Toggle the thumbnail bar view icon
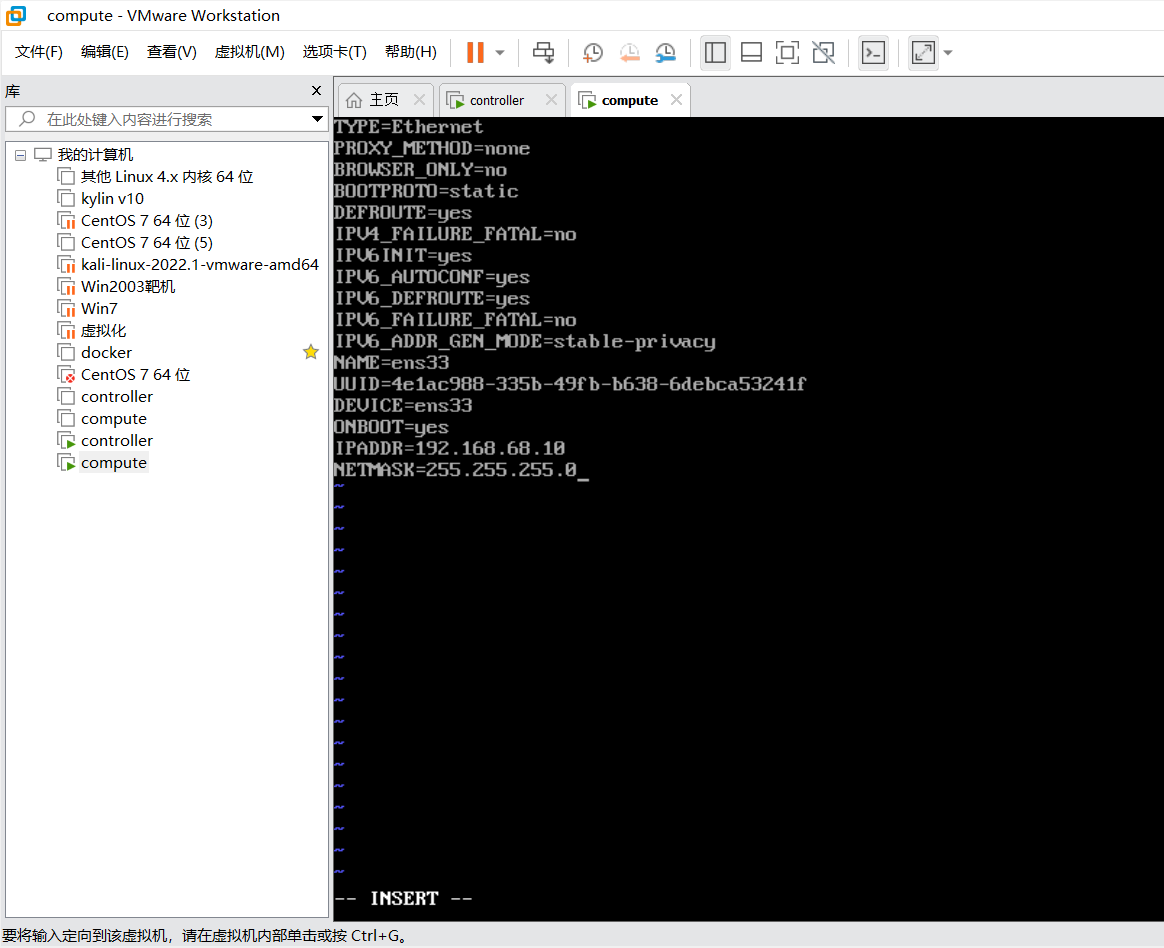1164x948 pixels. (752, 52)
